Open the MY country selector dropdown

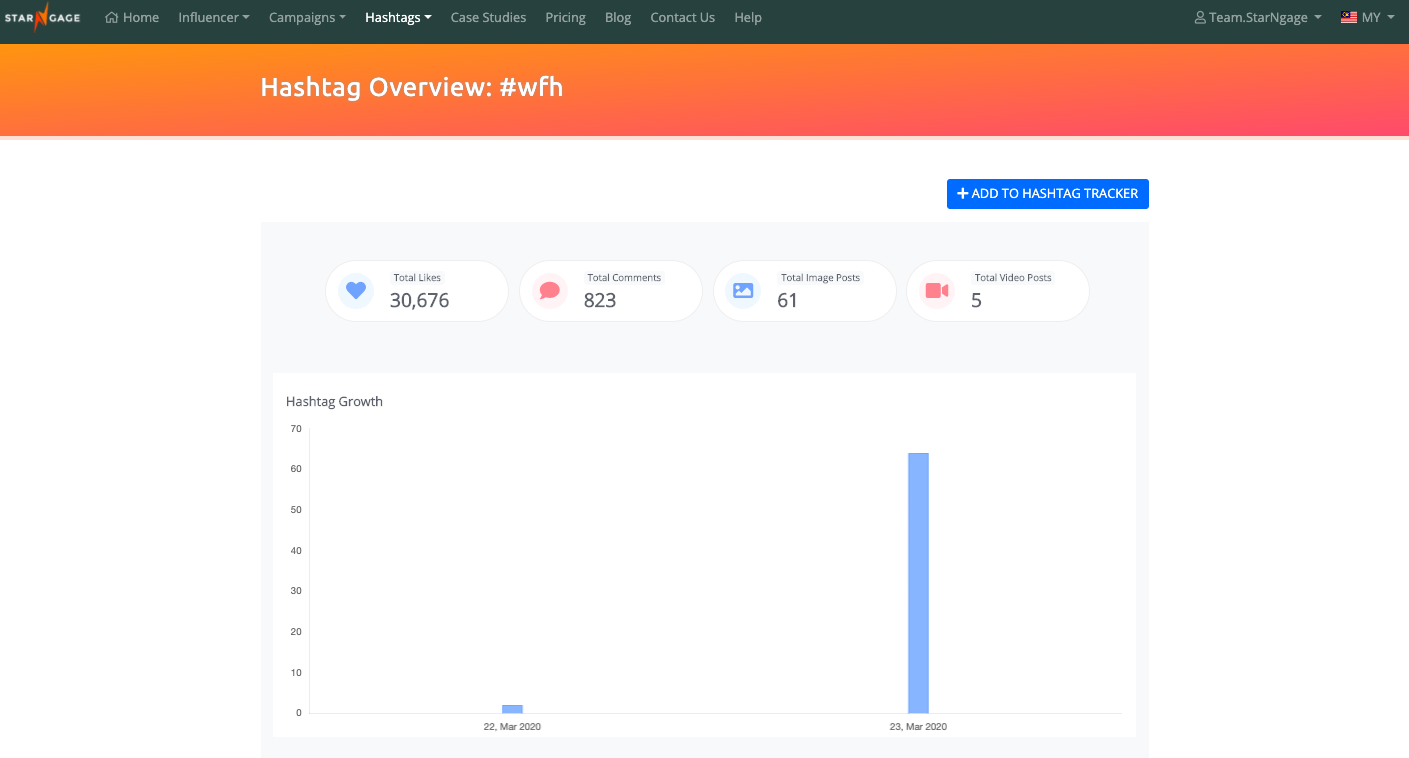(1368, 17)
